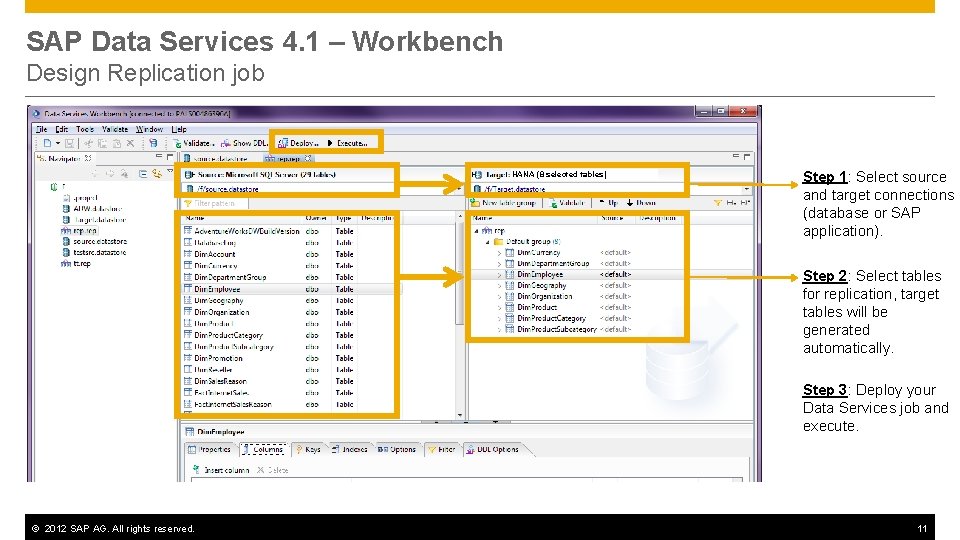Image resolution: width=960 pixels, height=540 pixels.
Task: Click the New file toolbar icon
Action: coord(47,143)
